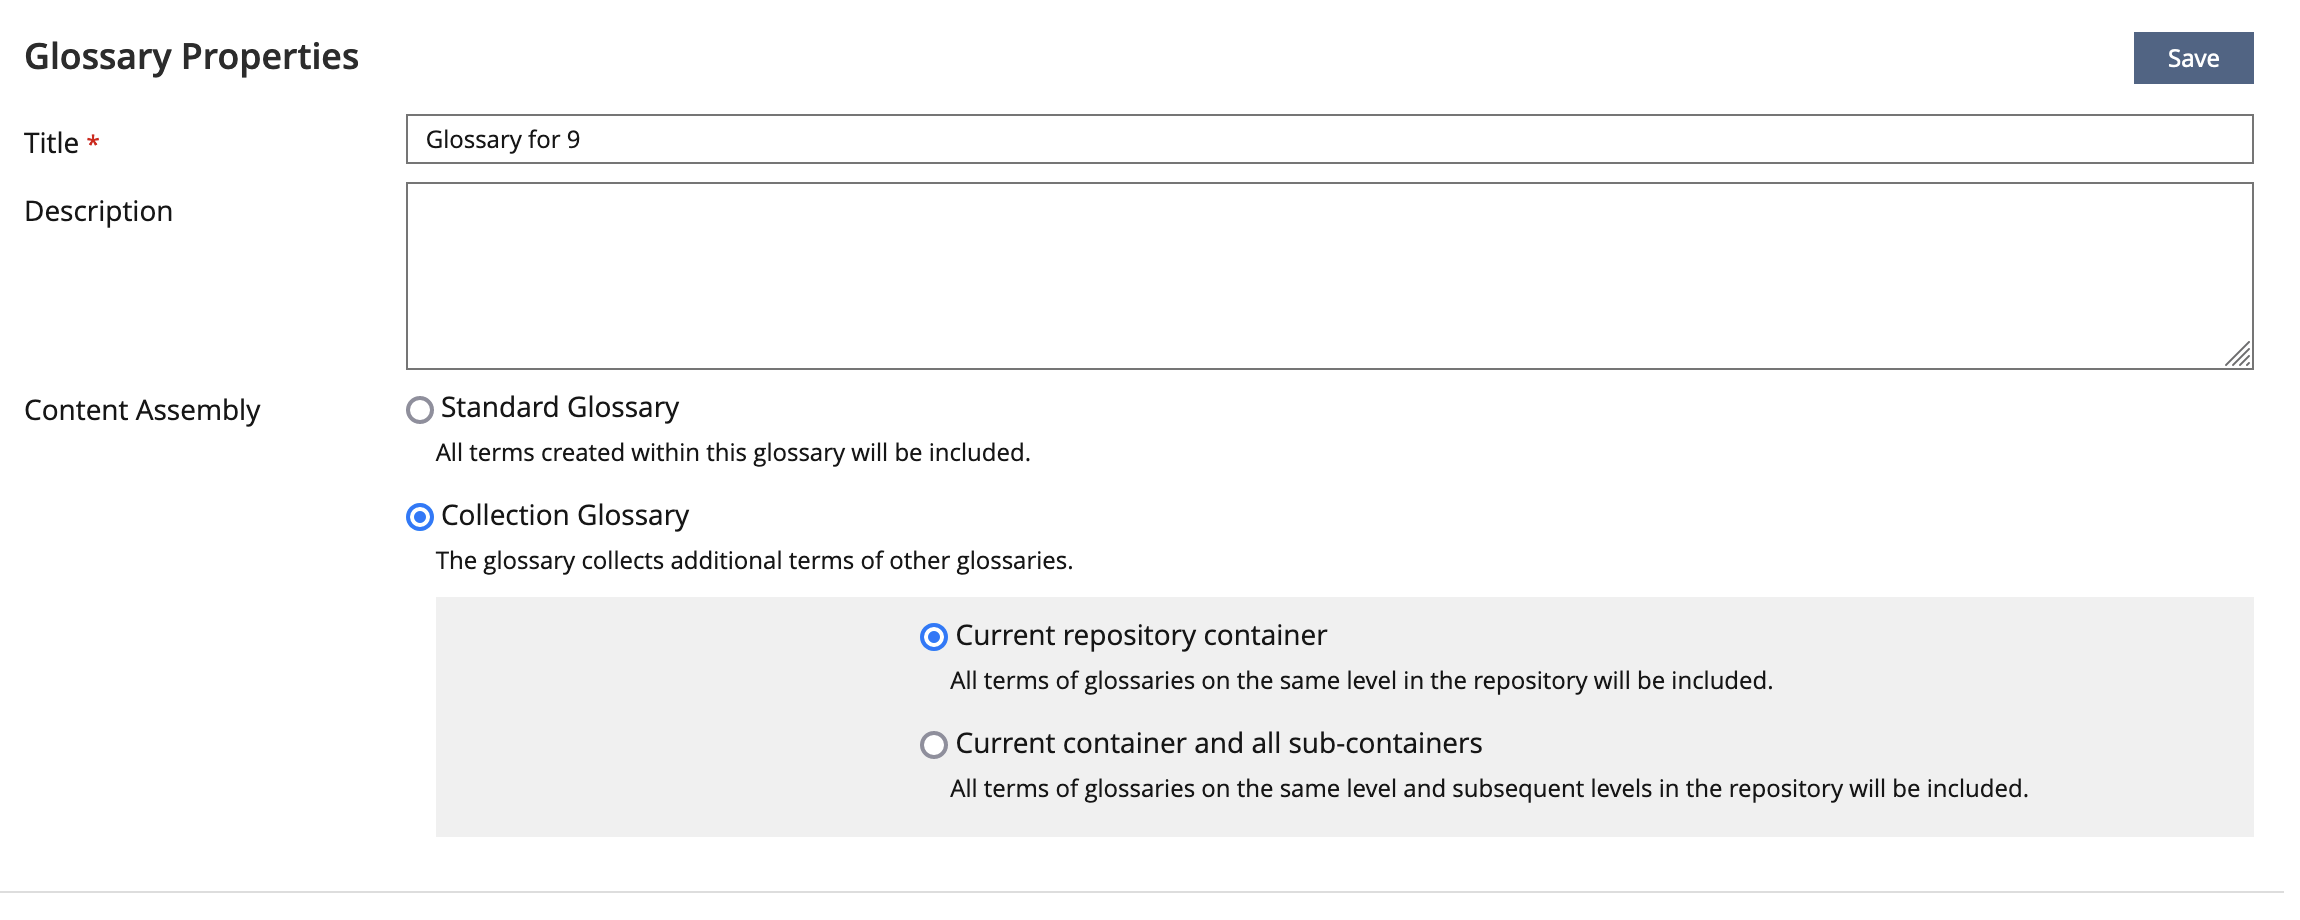Screen dimensions: 2300x920
Task: Click the Title label
Action: 52,142
